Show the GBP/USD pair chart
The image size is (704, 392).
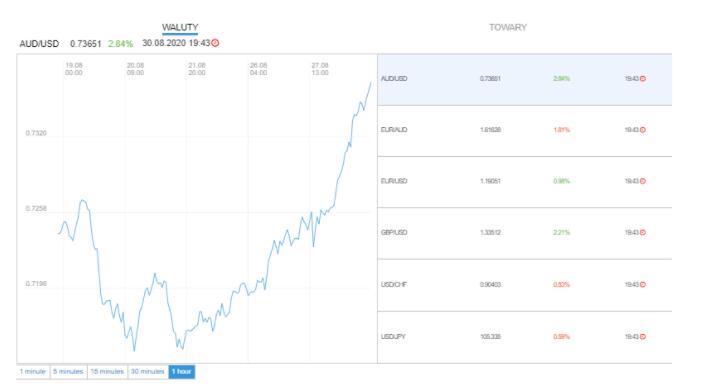(x=524, y=233)
